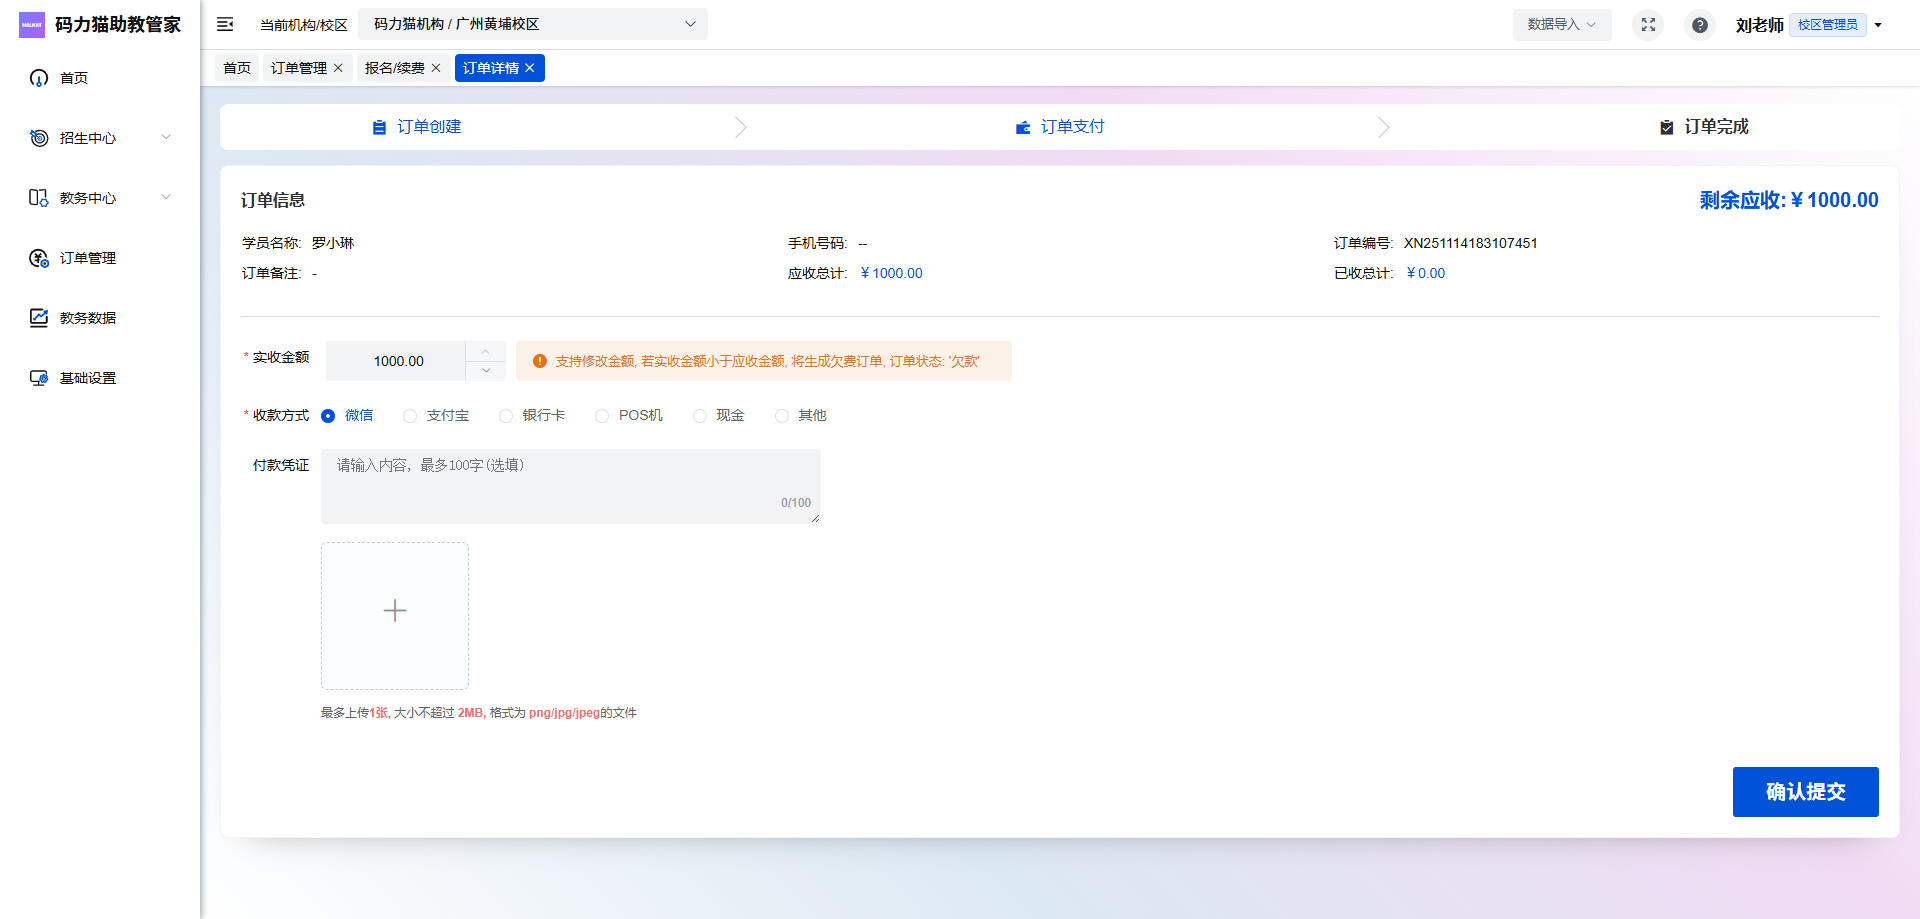Toggle fullscreen mode icon
The width and height of the screenshot is (1920, 919).
tap(1648, 24)
